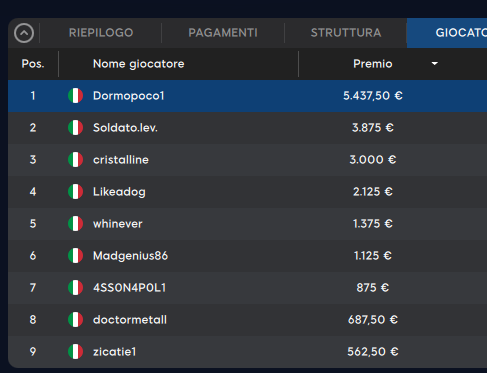Switch to the Riepilogo tab
The image size is (487, 373).
coord(101,33)
